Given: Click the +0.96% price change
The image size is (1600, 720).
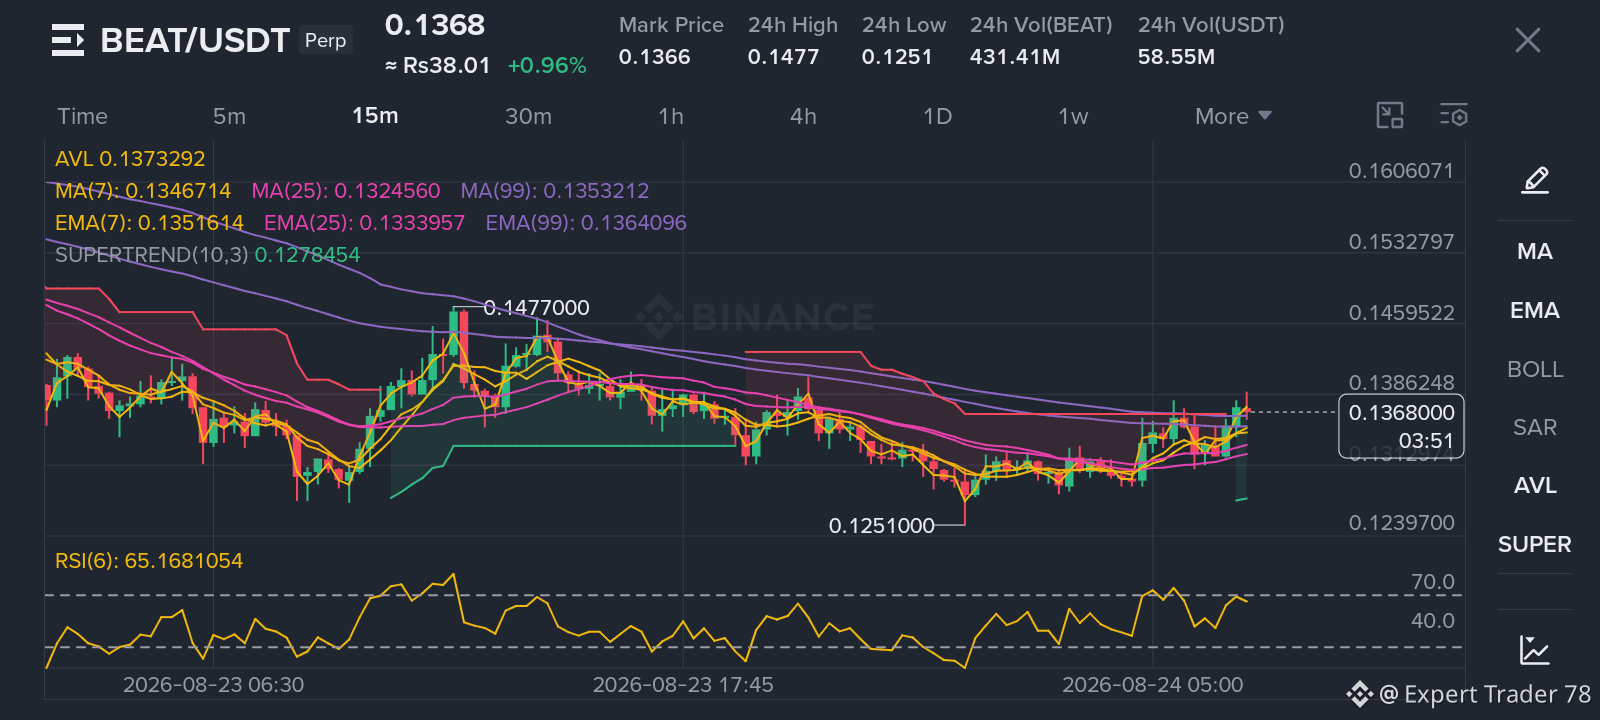Looking at the screenshot, I should (x=547, y=65).
